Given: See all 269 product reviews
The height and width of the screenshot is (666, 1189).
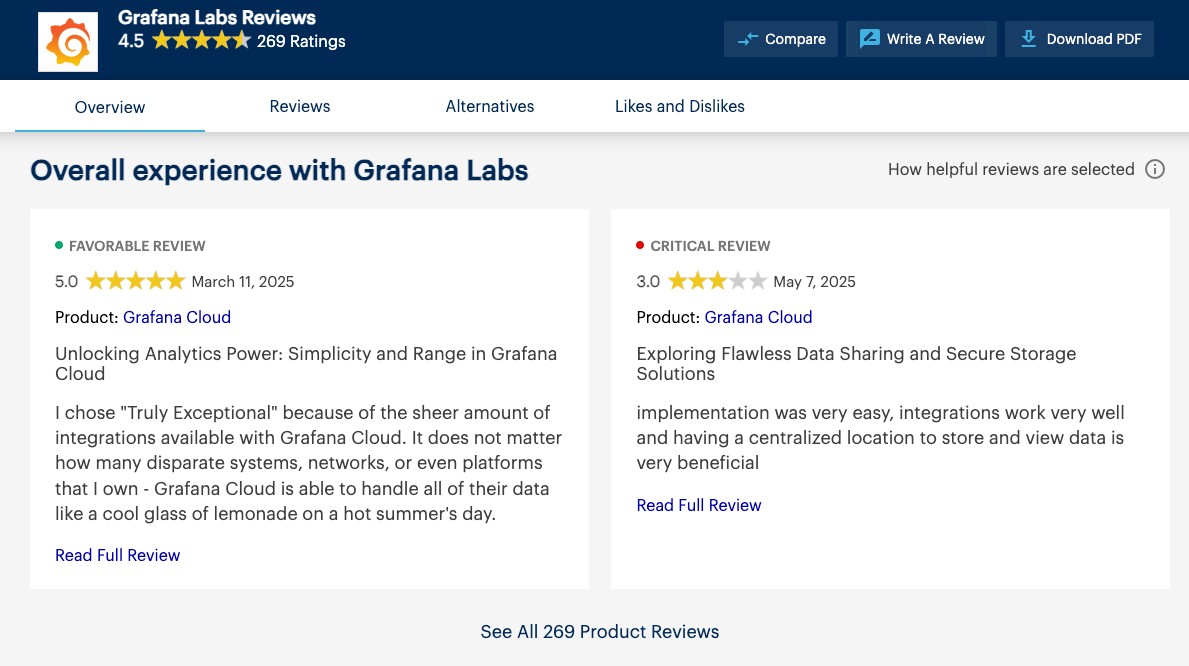Looking at the screenshot, I should coord(600,632).
